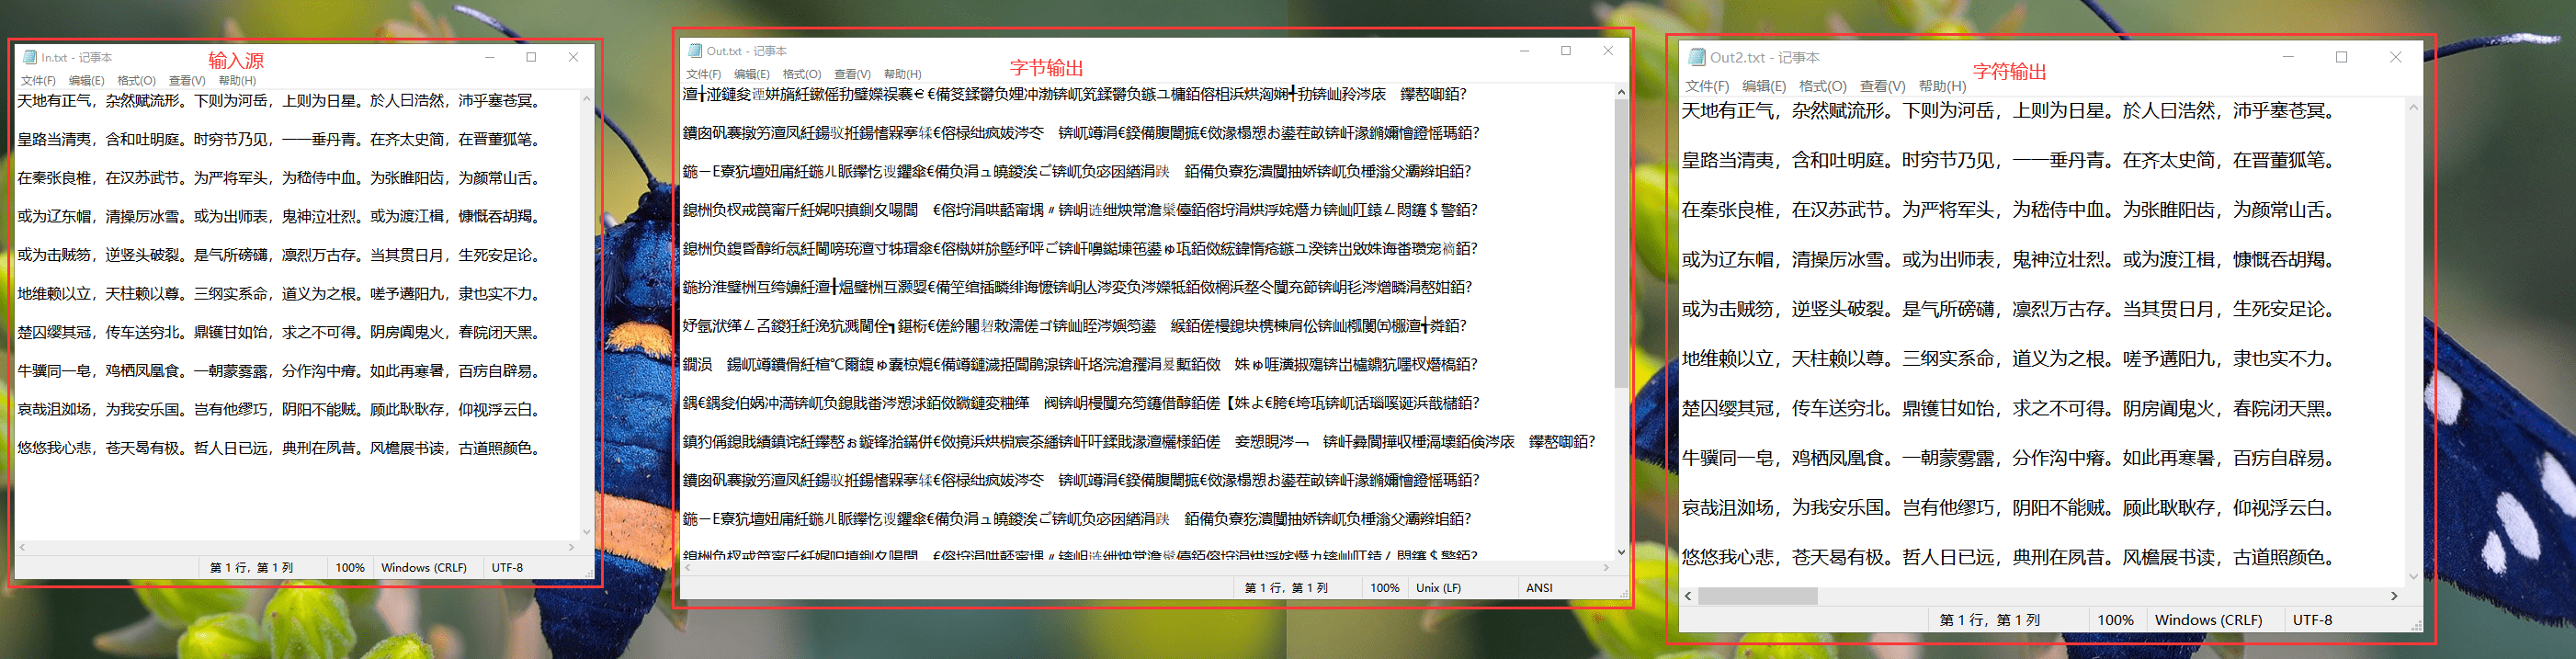Click horizontal scroll left arrow in Out2.txt
The height and width of the screenshot is (659, 2576).
pos(1688,596)
